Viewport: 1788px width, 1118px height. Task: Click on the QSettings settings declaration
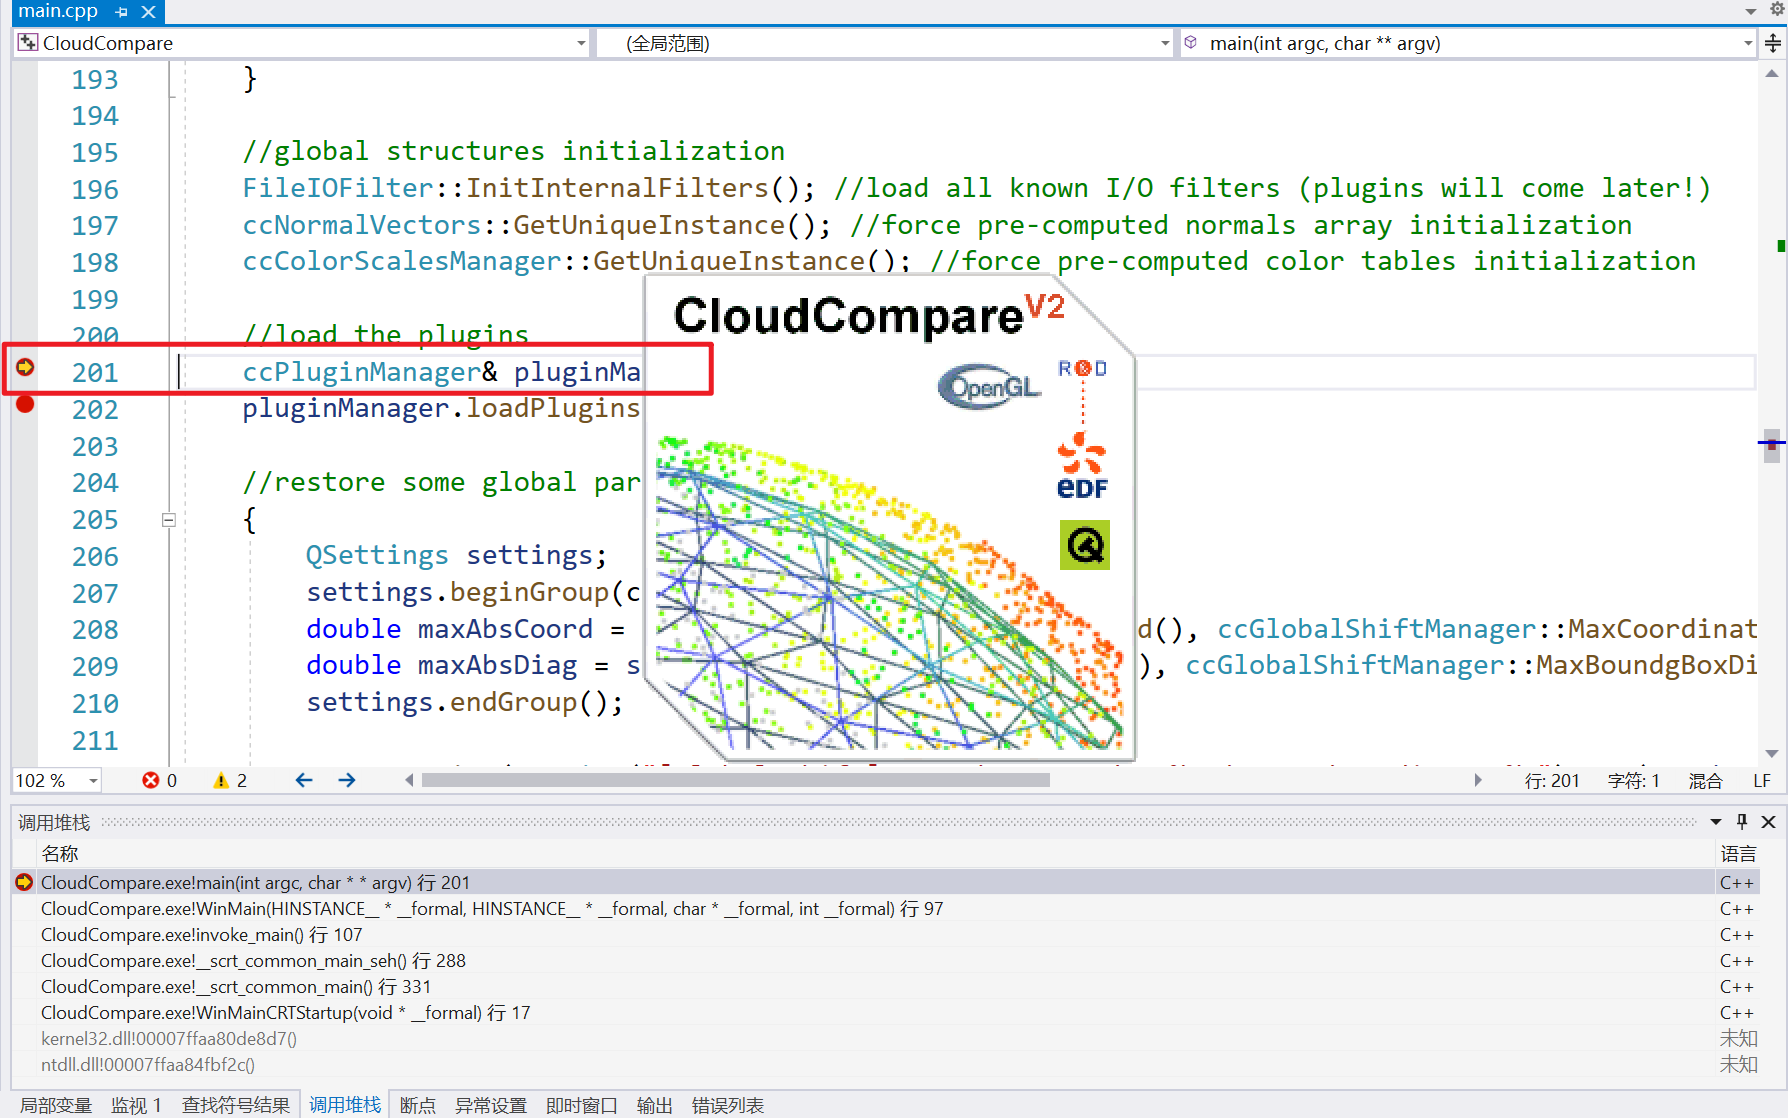456,555
